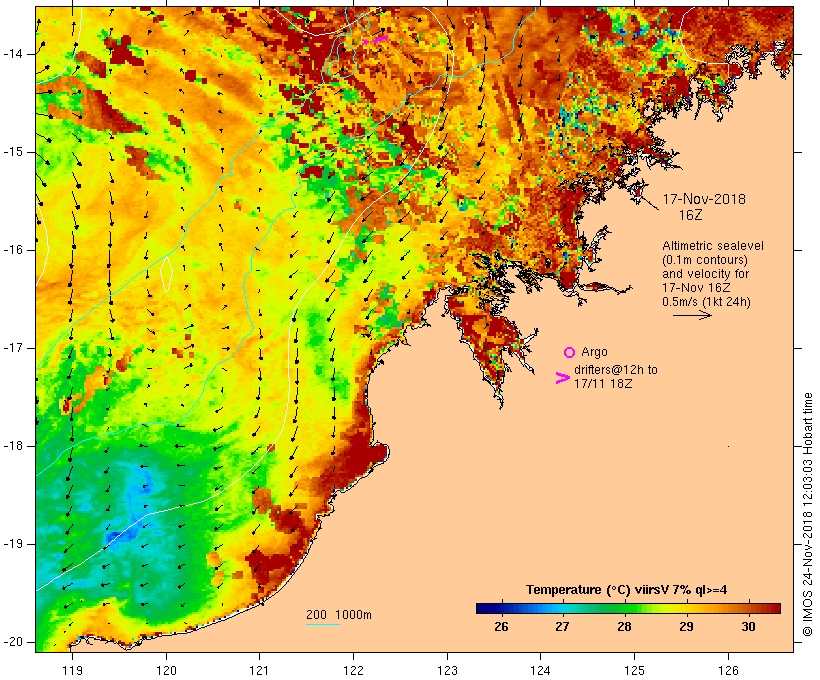Click '17/11 18Z' legend text
This screenshot has width=820, height=680.
(603, 384)
